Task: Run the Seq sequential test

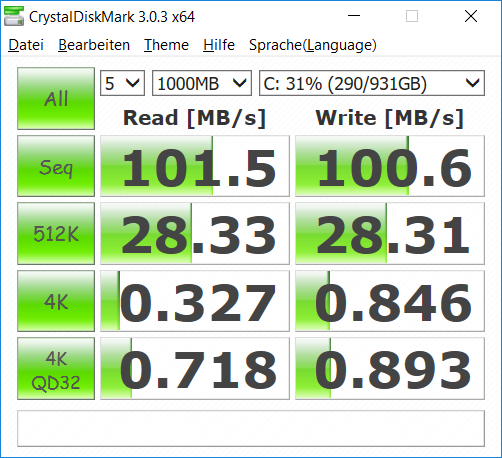Action: coord(56,166)
